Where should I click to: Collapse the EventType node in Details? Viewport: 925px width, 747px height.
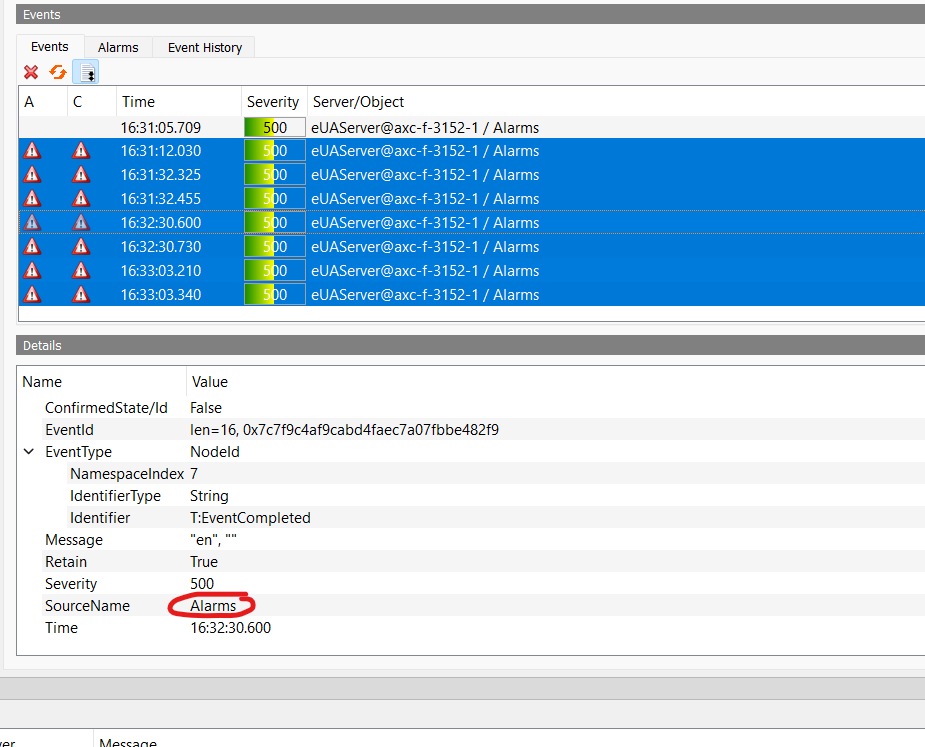pos(28,452)
